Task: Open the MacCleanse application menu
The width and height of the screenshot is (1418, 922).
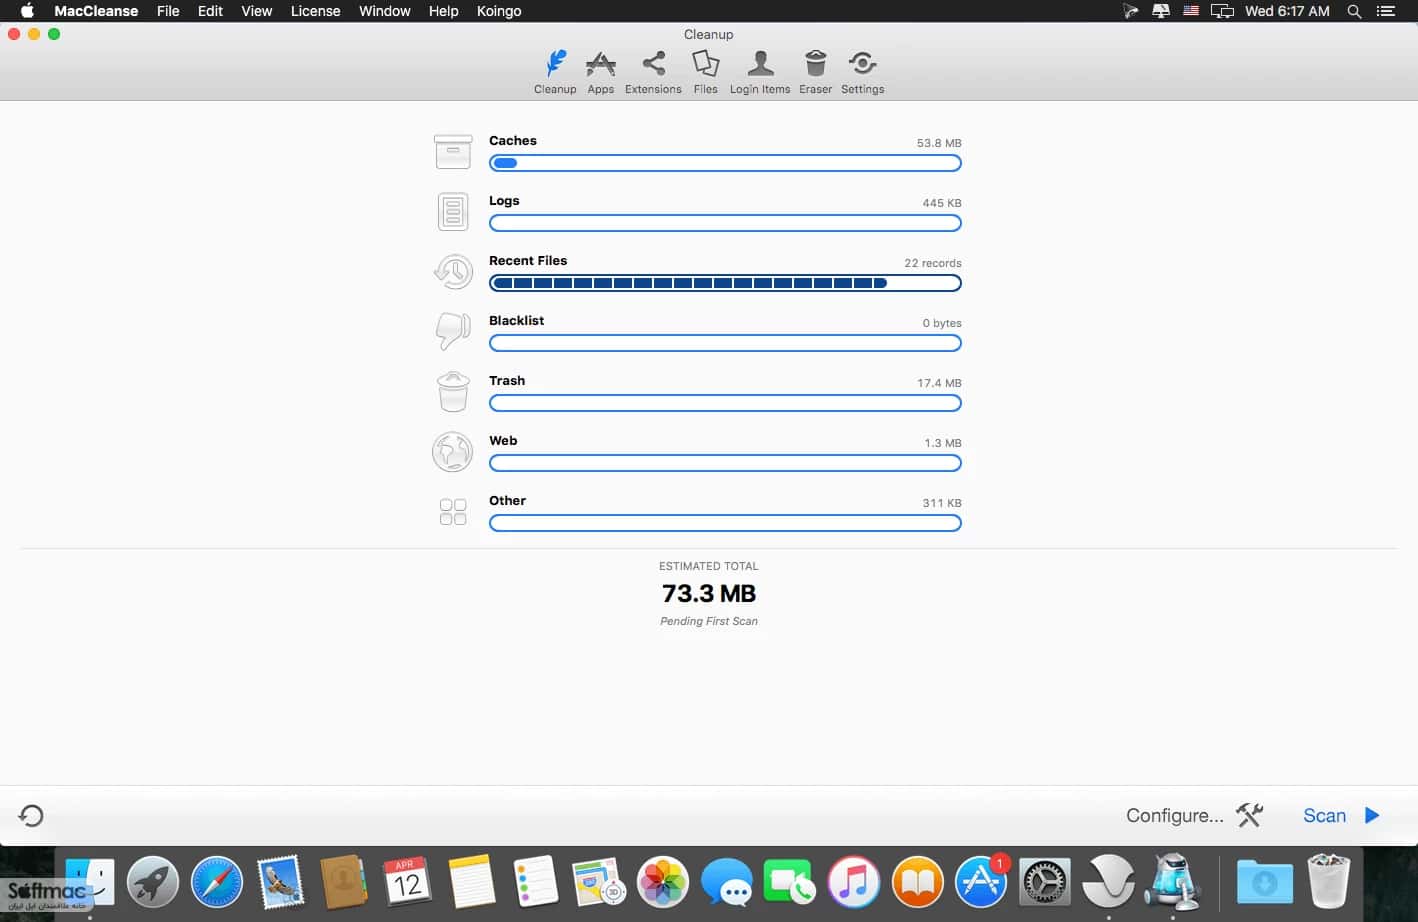Action: 96,11
